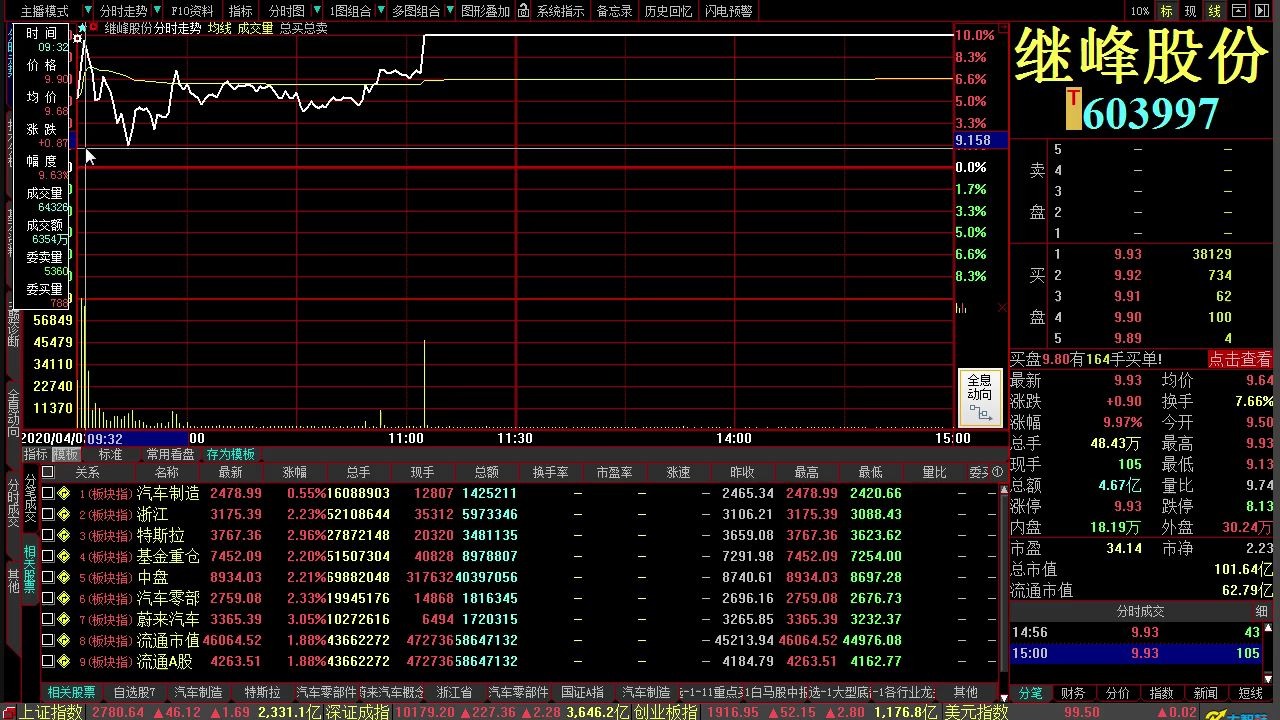1280x720 pixels.
Task: Open the 闪电预警 menu item
Action: click(728, 11)
